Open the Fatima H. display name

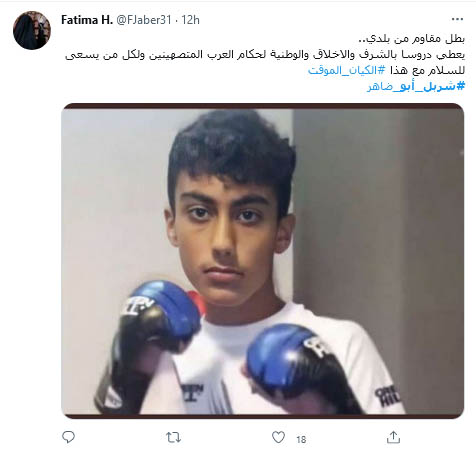[x=87, y=20]
